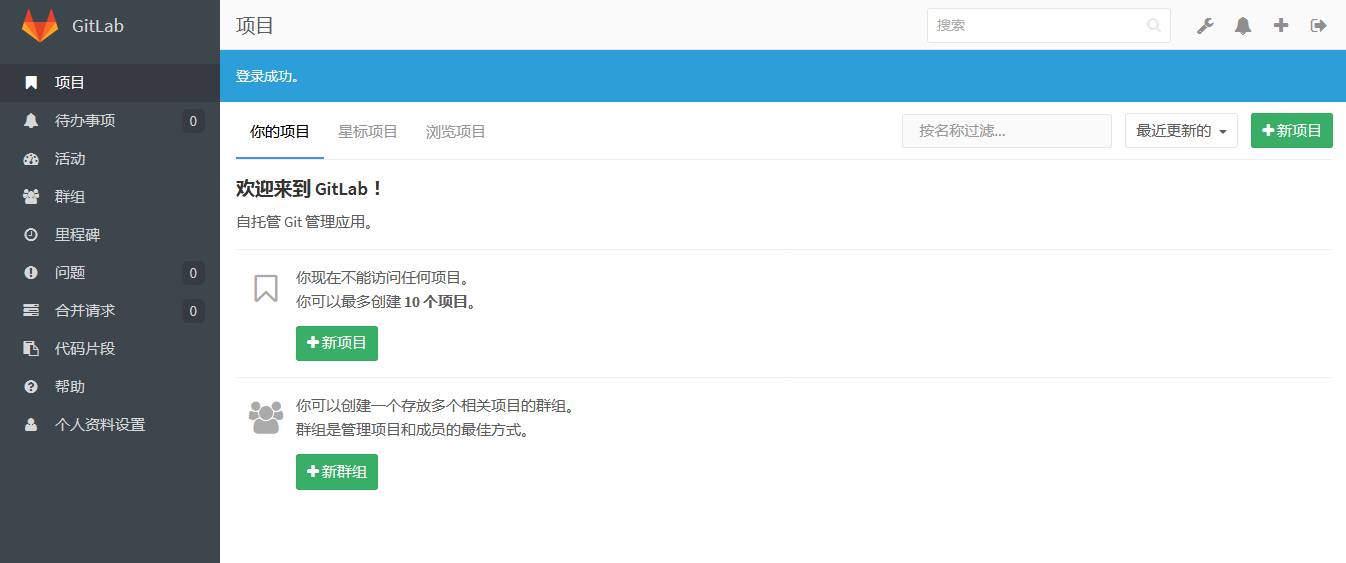Viewport: 1346px width, 563px height.
Task: Open 合并请求 in the sidebar
Action: (x=110, y=311)
